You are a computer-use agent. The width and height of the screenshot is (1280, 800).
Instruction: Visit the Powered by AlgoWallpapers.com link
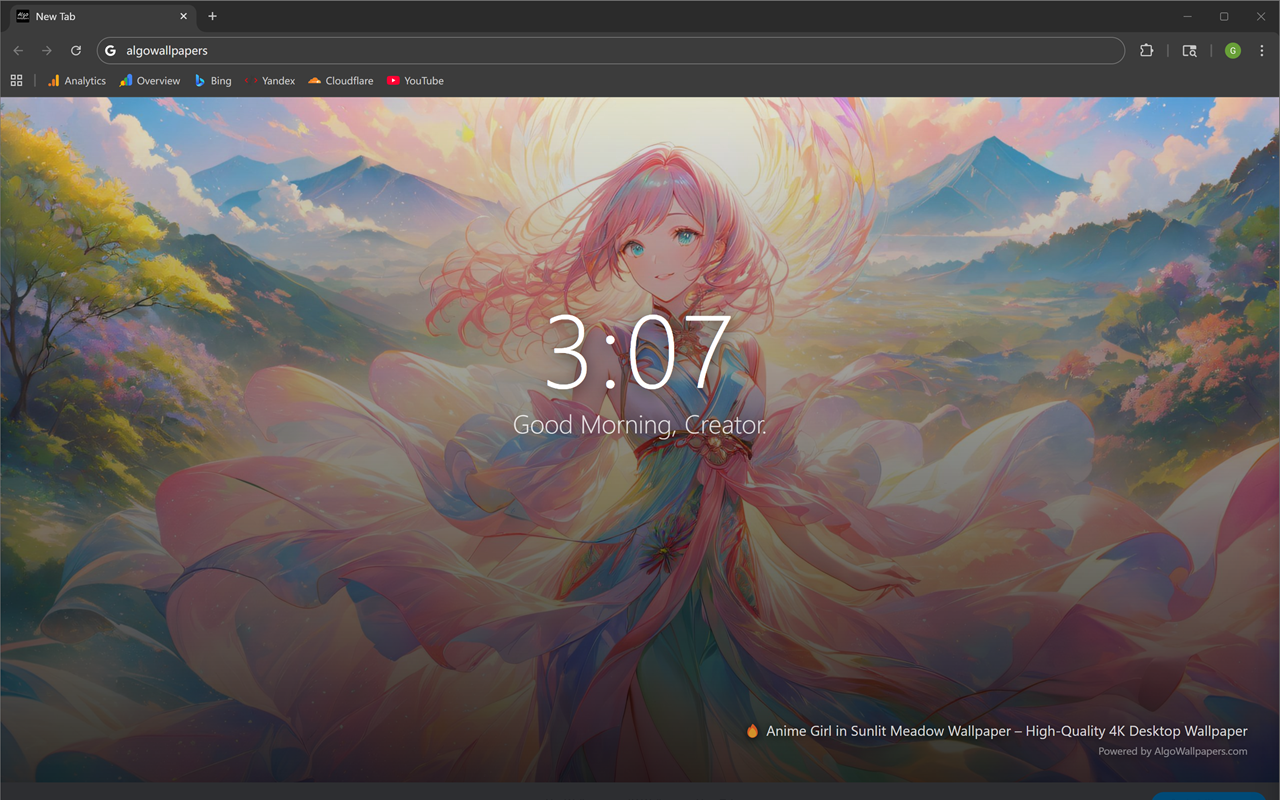click(x=1172, y=751)
